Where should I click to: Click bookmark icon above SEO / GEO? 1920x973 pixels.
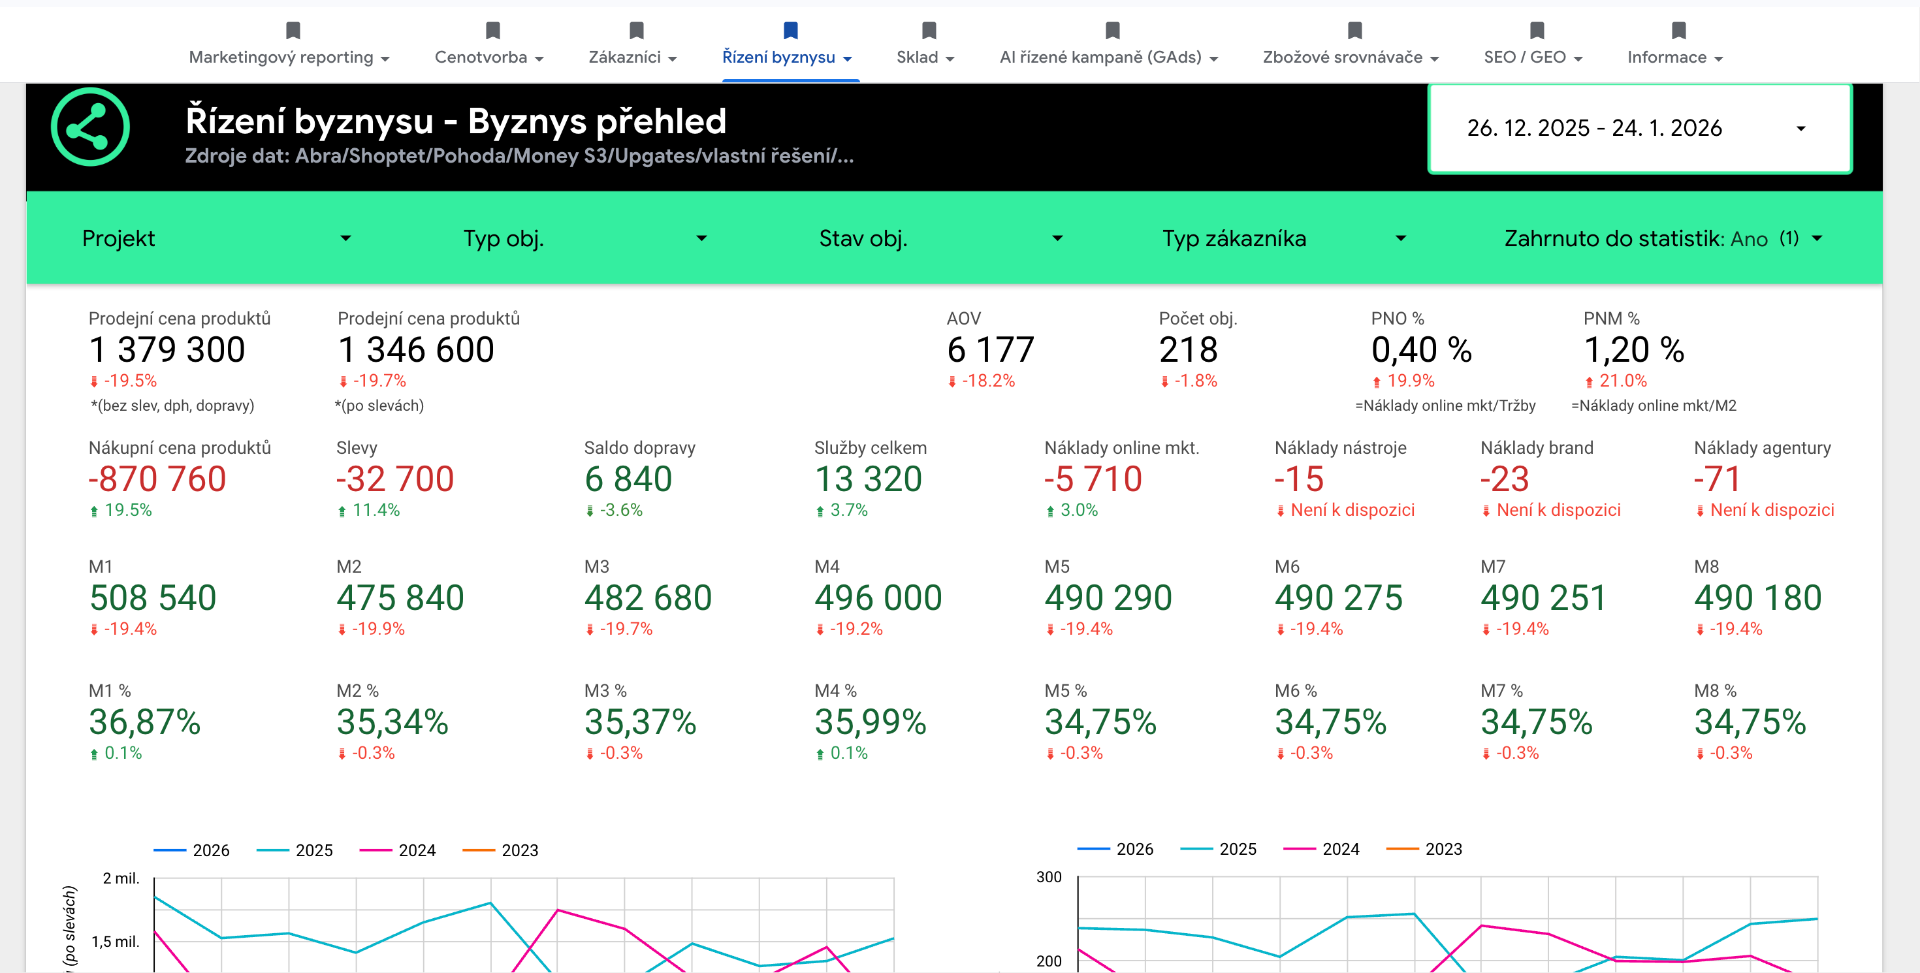[1537, 31]
